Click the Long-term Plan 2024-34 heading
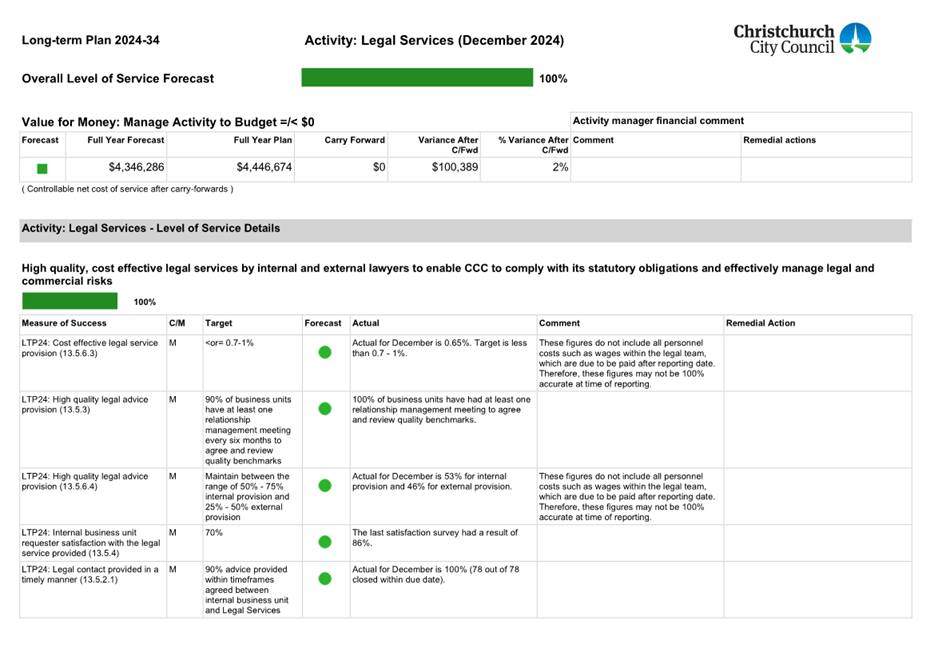The width and height of the screenshot is (934, 661). [91, 41]
